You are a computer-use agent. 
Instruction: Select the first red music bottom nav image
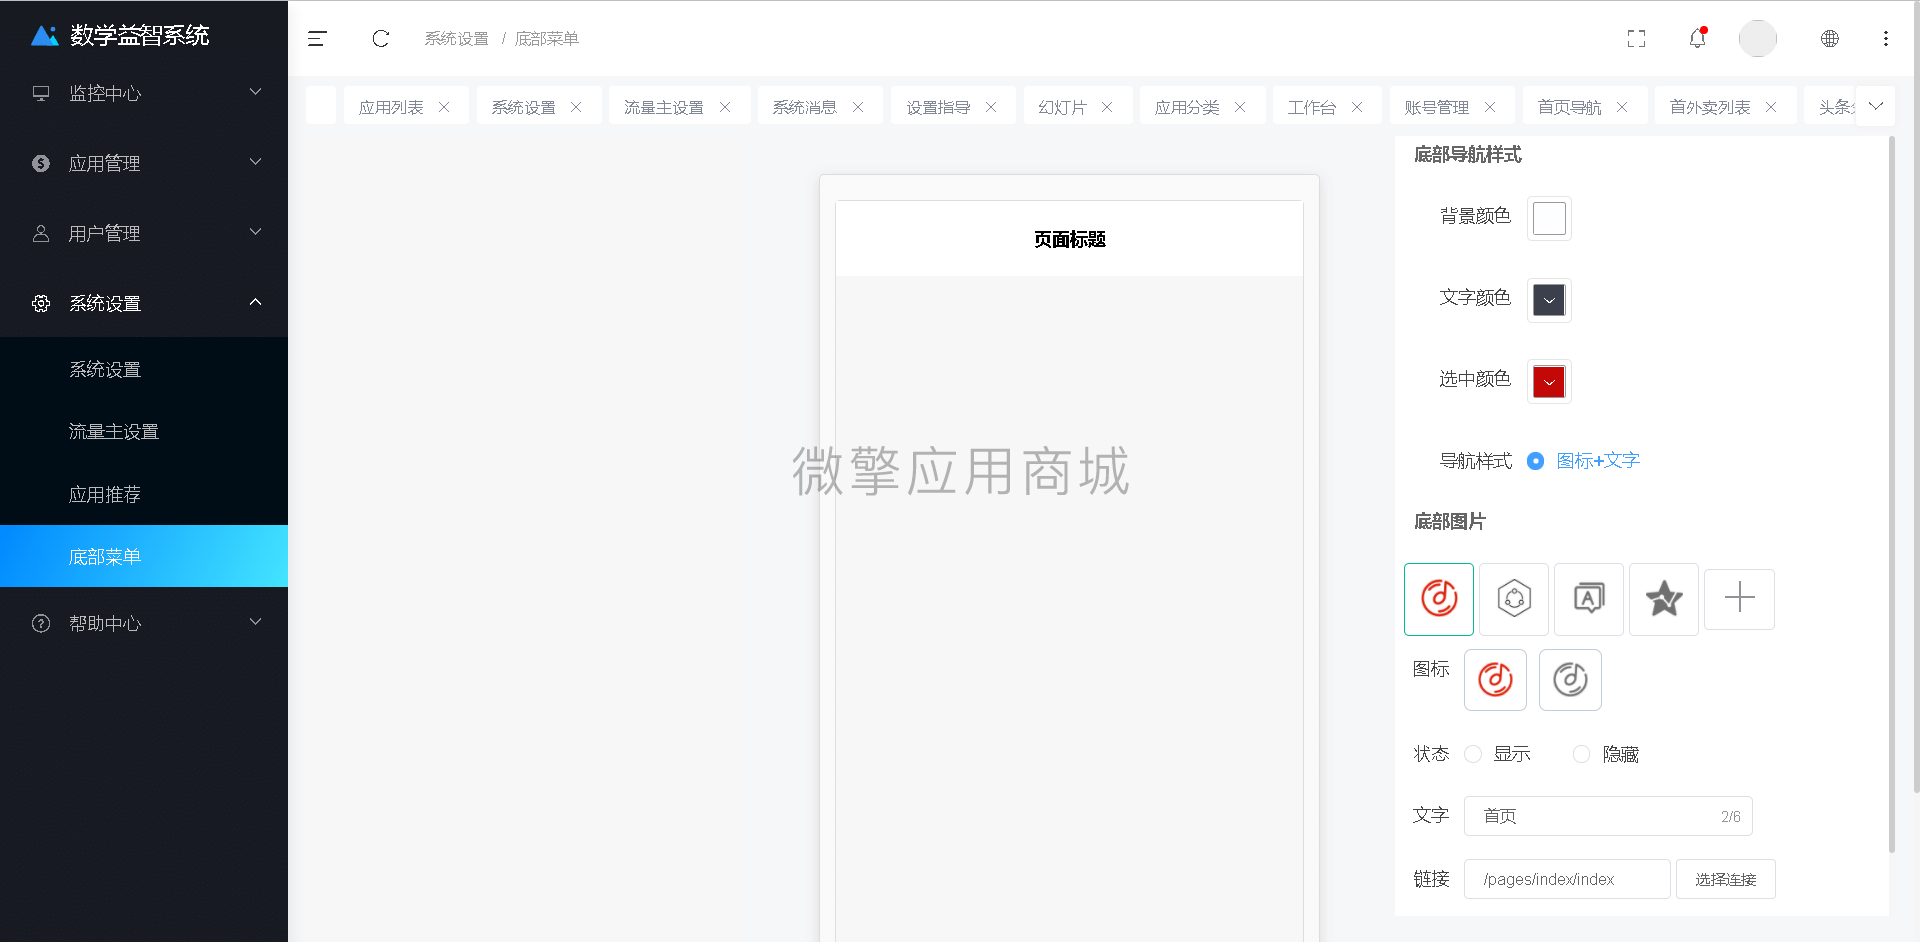coord(1439,599)
